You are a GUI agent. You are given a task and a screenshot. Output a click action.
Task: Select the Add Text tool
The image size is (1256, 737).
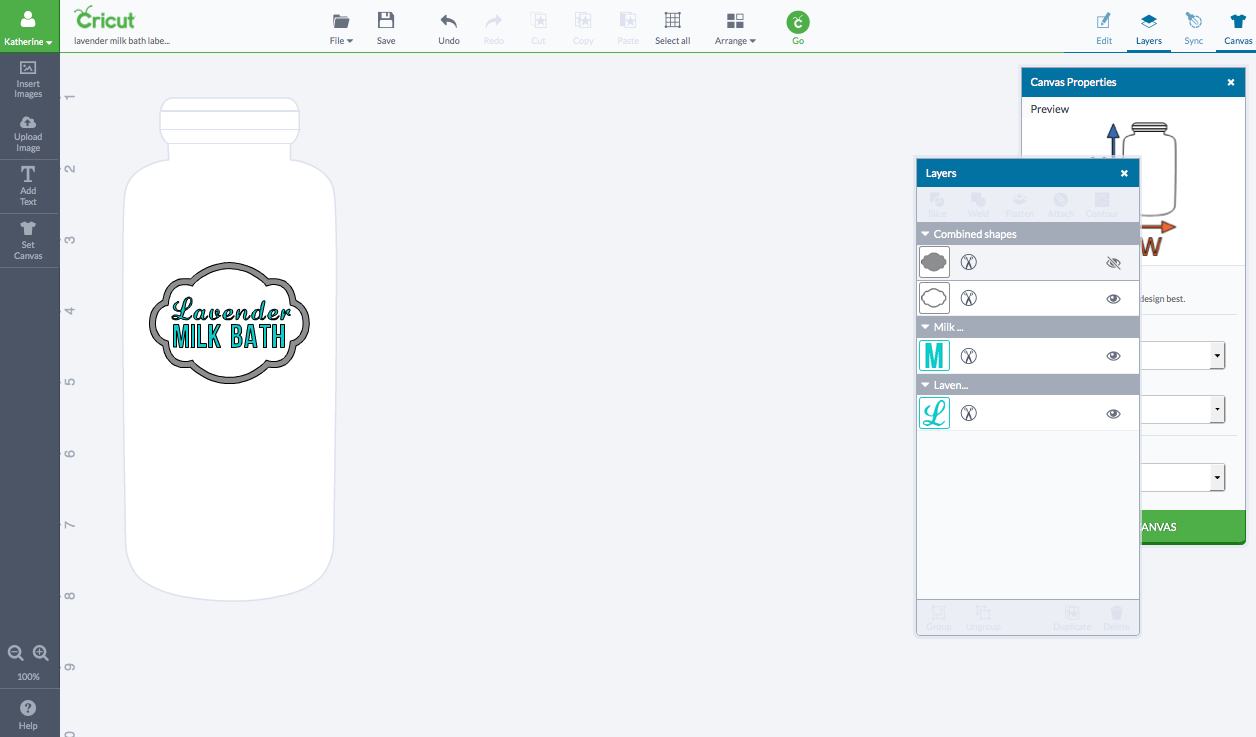coord(28,186)
